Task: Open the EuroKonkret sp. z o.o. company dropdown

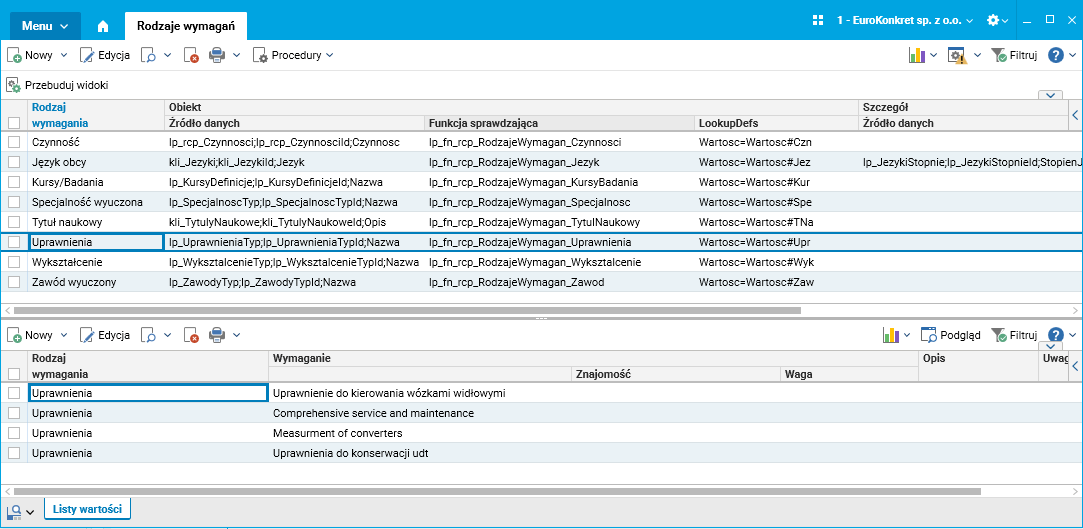Action: 903,20
